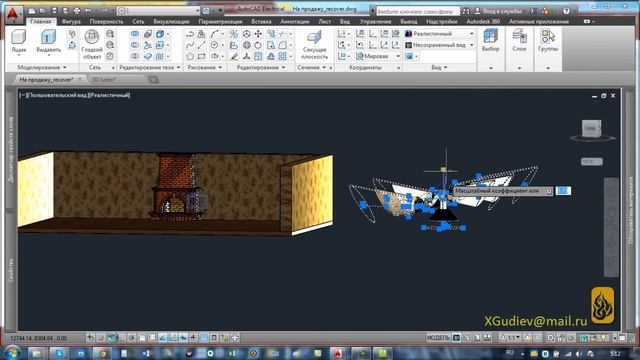640x360 pixels.
Task: Apply solid Intersect in Редактирование тела panel
Action: (x=135, y=56)
